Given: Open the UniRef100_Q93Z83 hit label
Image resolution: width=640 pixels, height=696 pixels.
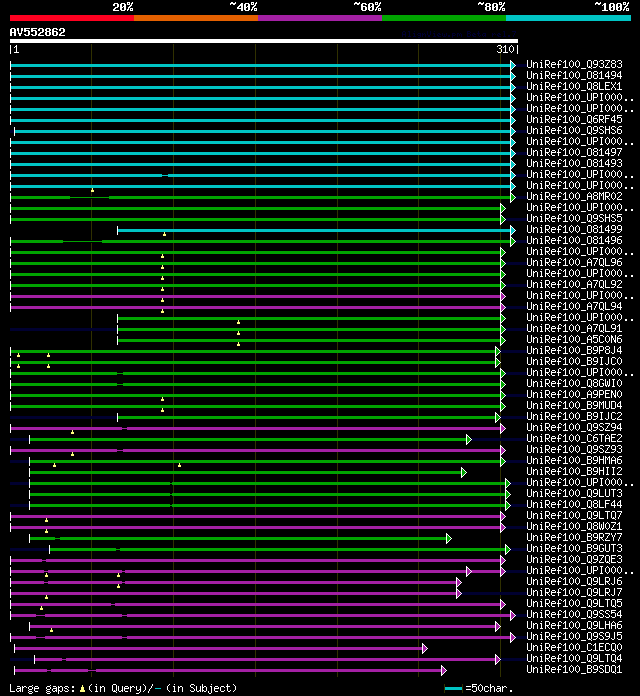Looking at the screenshot, I should 574,64.
